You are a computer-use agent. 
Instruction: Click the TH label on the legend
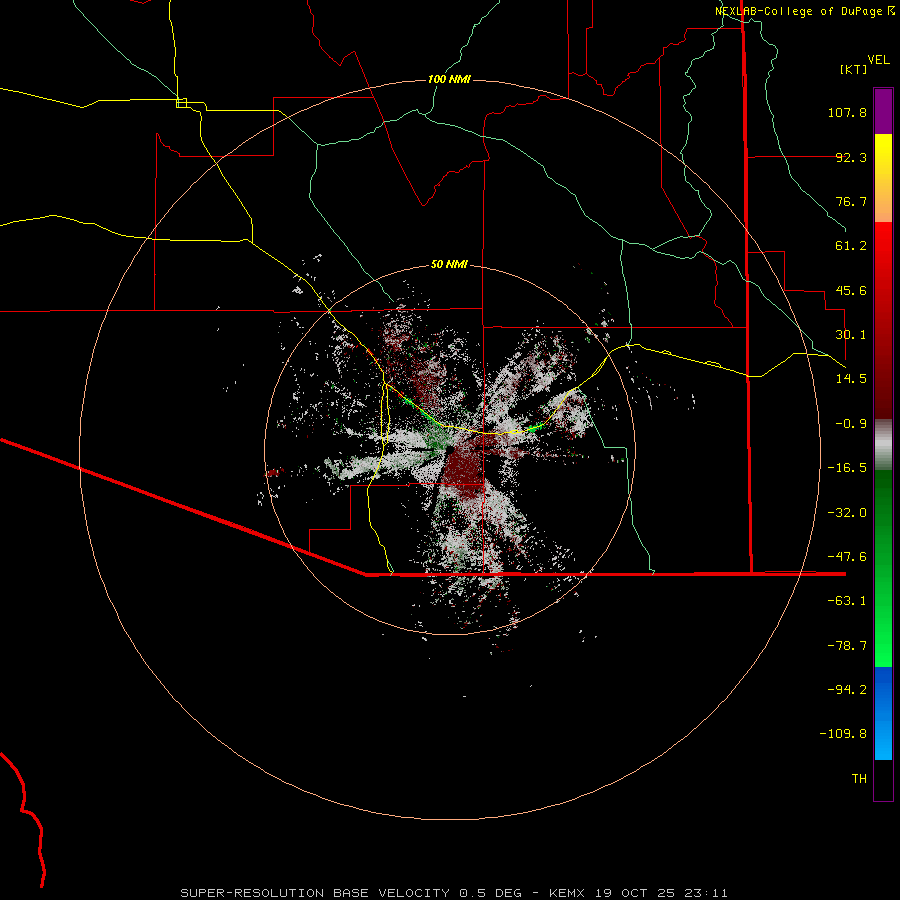(859, 779)
